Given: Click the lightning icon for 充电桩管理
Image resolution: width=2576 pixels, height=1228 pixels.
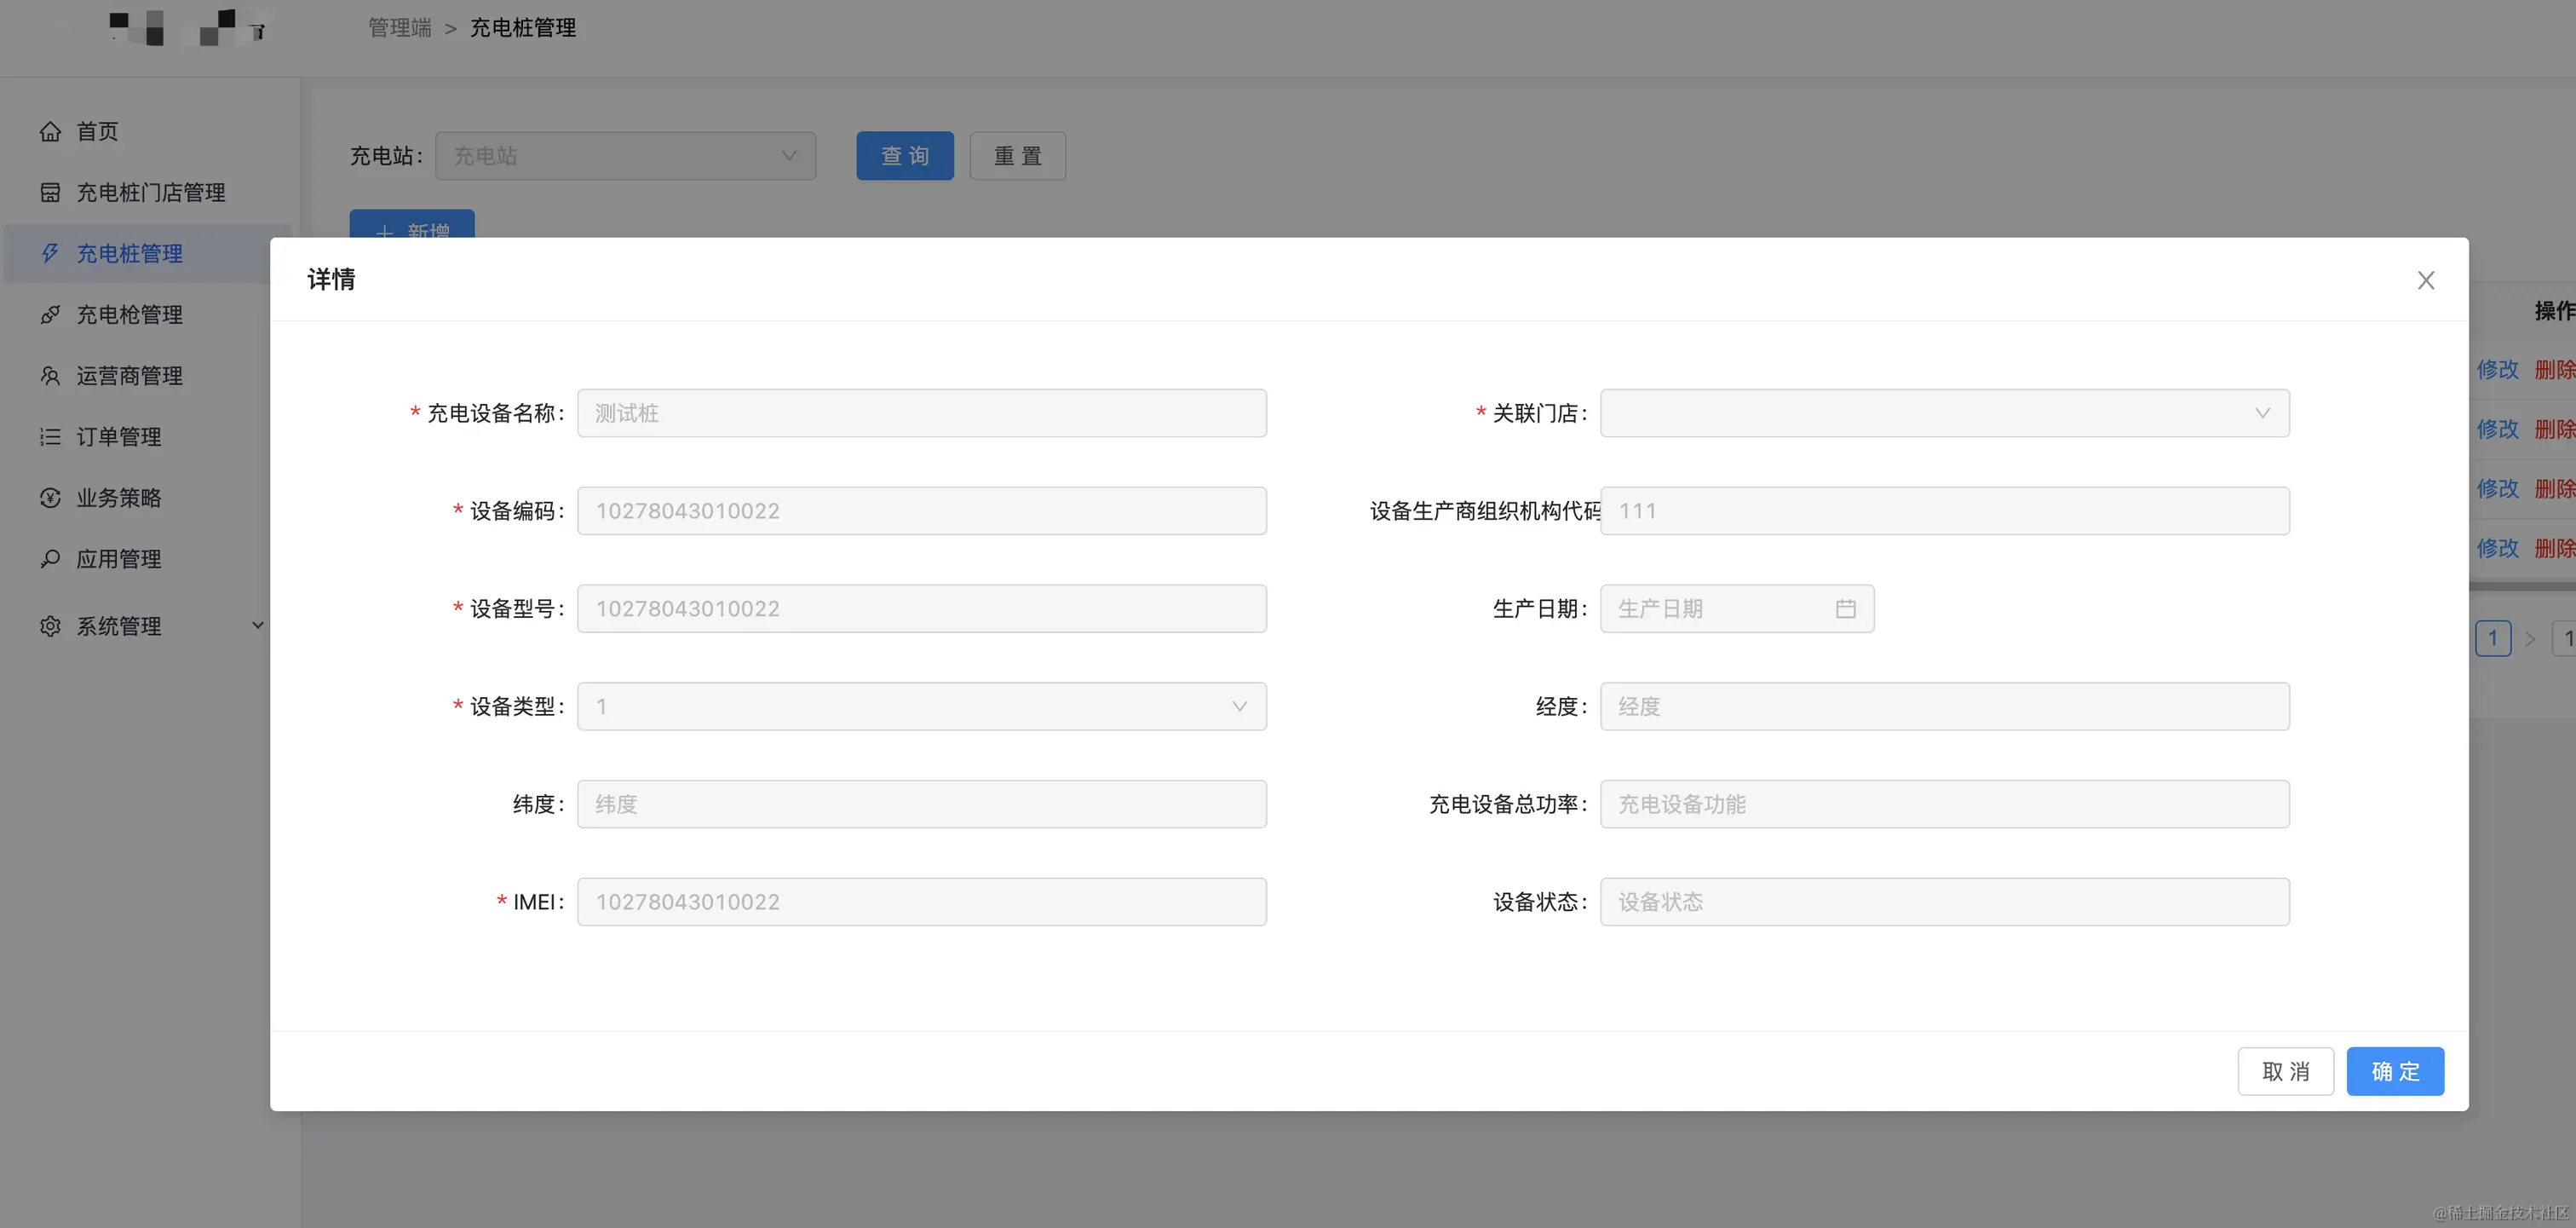Looking at the screenshot, I should (50, 253).
